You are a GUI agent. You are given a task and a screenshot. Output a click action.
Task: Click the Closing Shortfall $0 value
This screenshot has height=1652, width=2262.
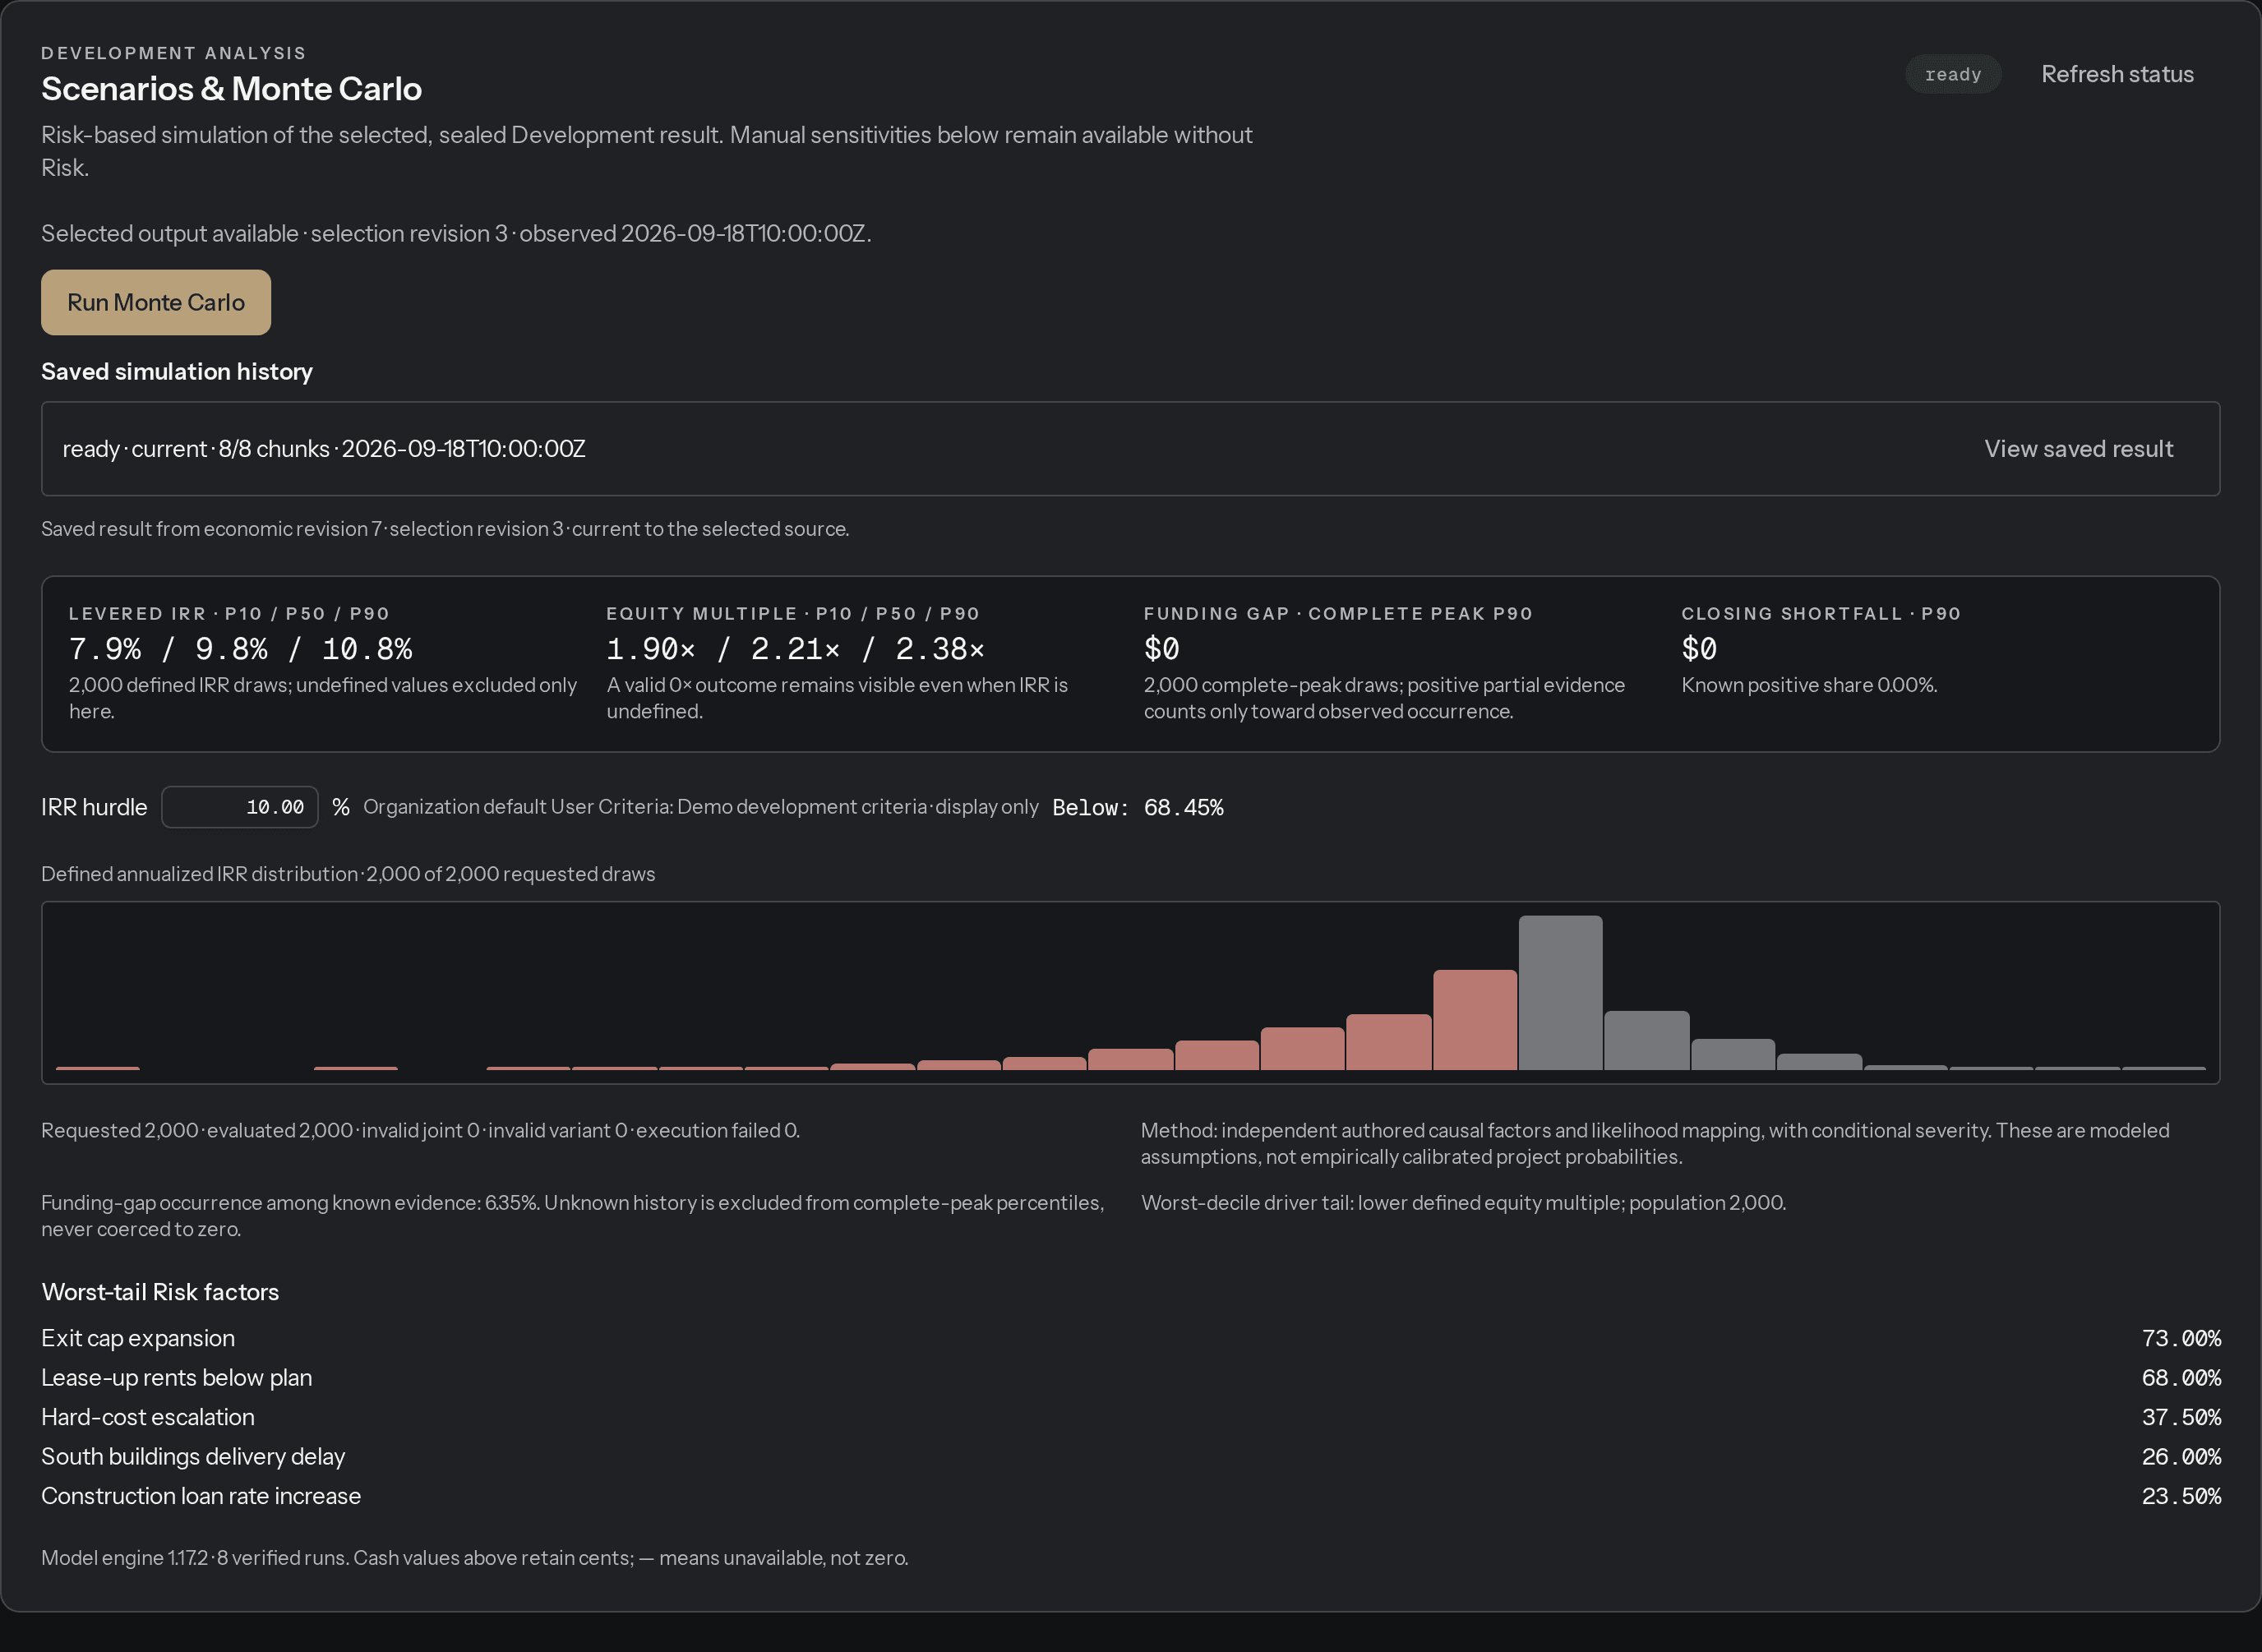(x=1699, y=649)
